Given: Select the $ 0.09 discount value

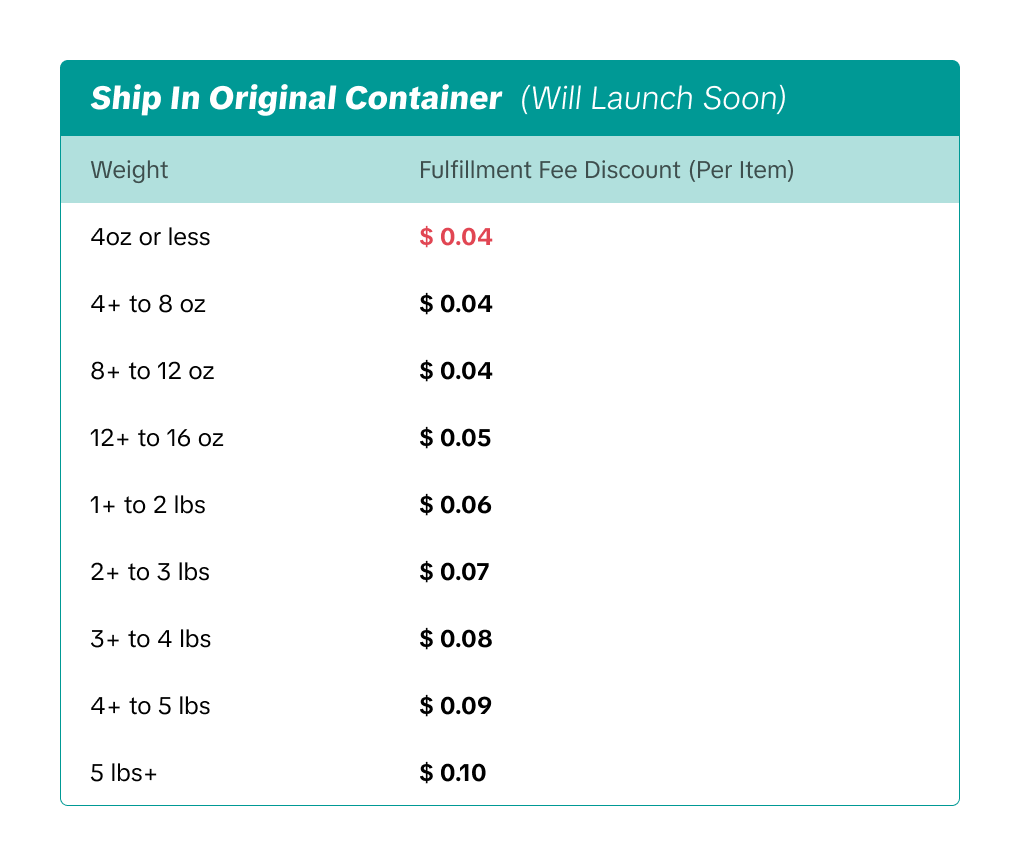Looking at the screenshot, I should [455, 706].
